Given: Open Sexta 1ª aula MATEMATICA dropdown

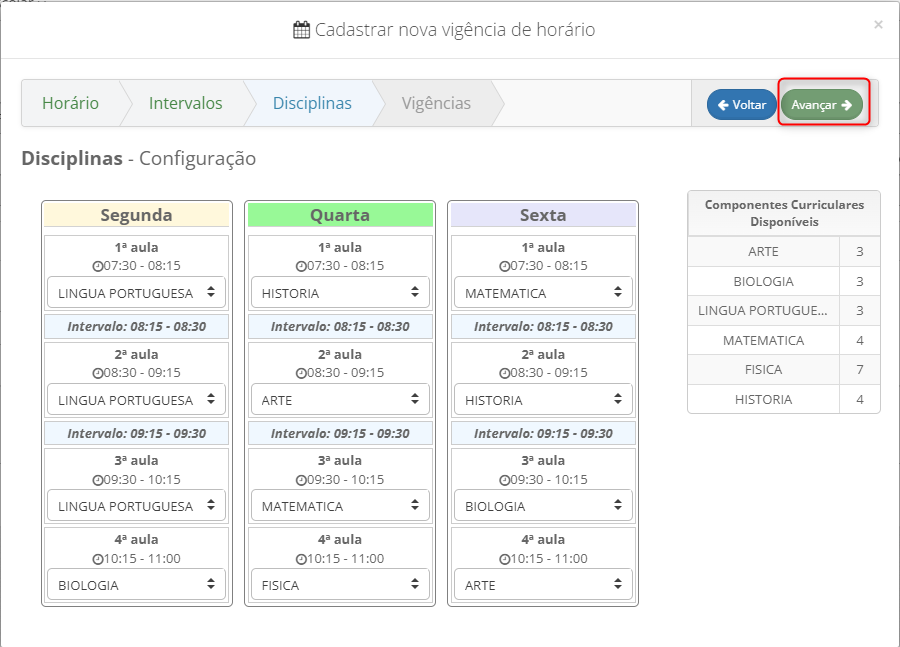Looking at the screenshot, I should pos(543,293).
